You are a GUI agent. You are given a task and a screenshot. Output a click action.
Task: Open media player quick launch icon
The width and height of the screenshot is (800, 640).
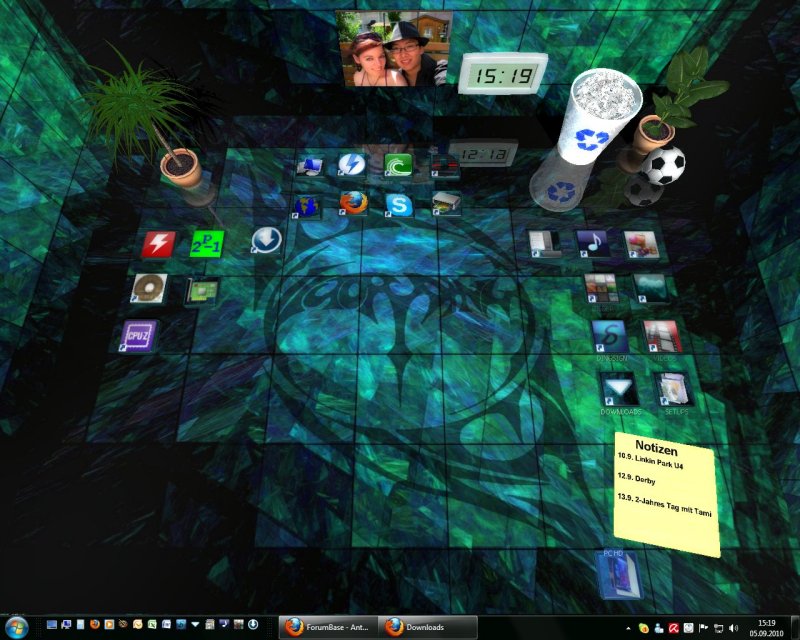pyautogui.click(x=109, y=624)
